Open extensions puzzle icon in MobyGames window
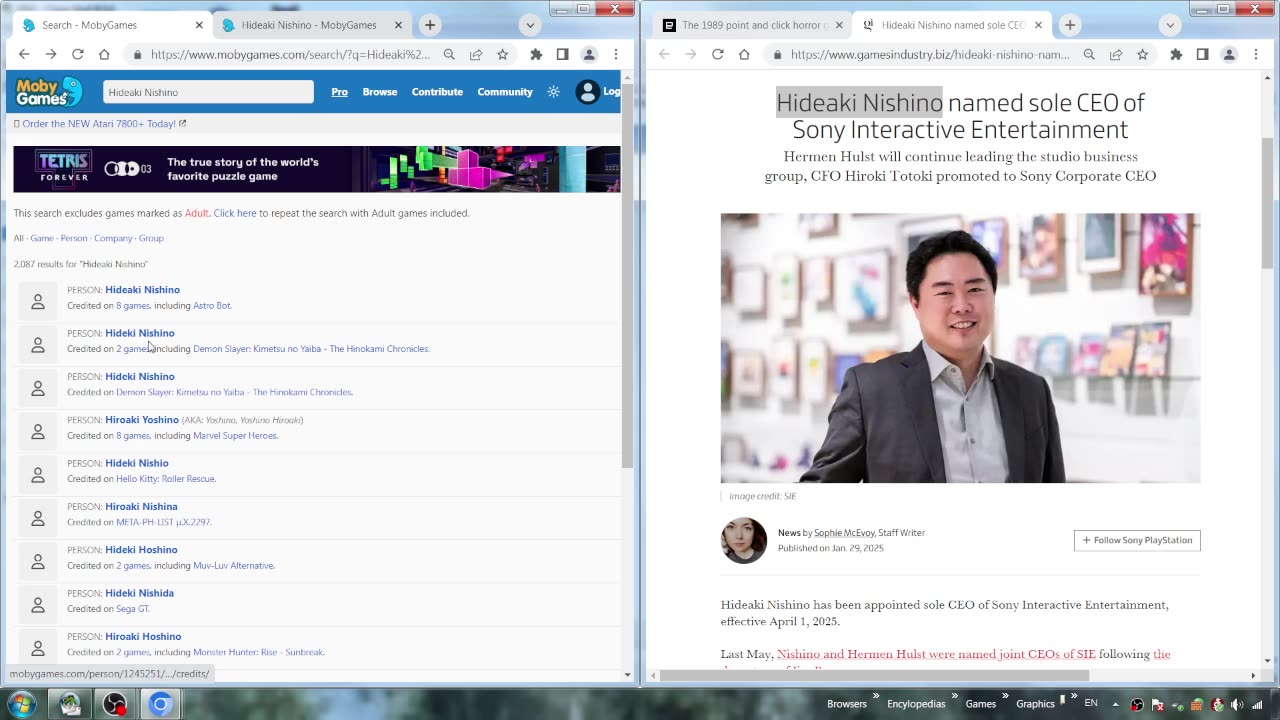Viewport: 1280px width, 720px height. pyautogui.click(x=536, y=54)
